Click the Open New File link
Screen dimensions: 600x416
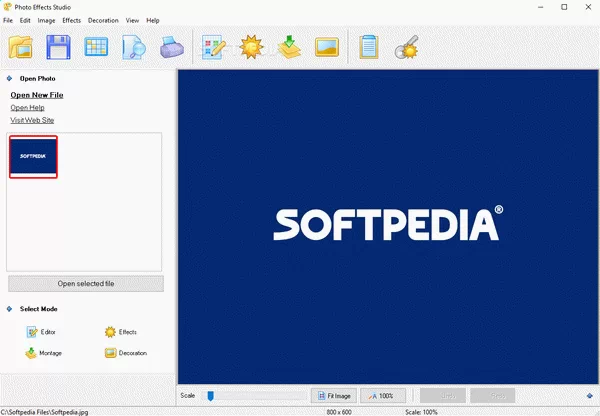[37, 95]
